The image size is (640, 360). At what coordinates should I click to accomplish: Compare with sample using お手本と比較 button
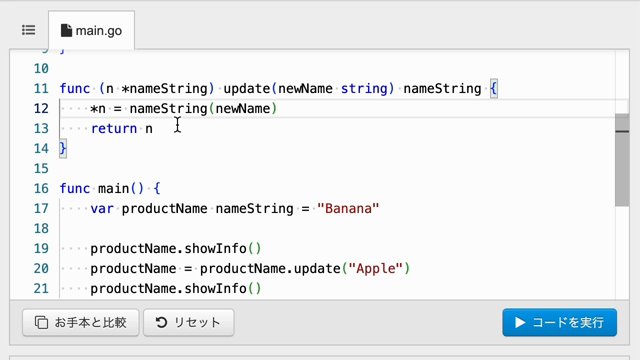[x=81, y=322]
